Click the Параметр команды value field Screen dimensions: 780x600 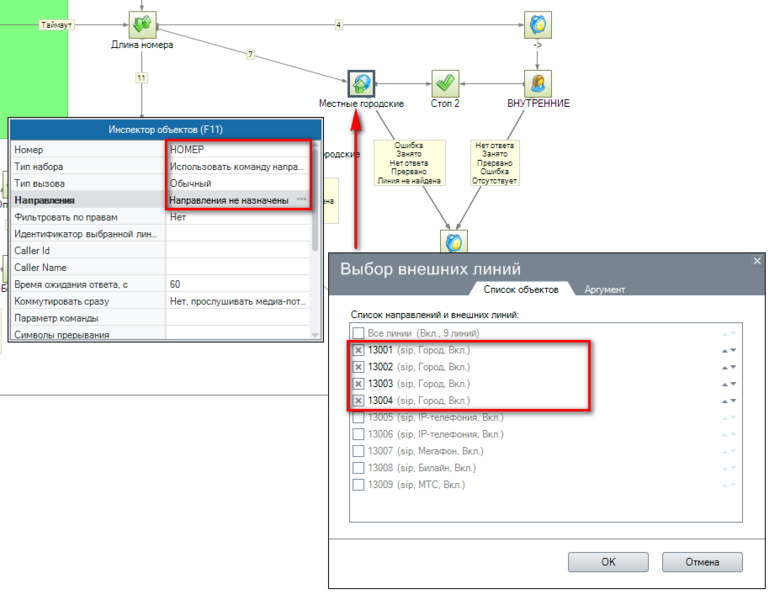(x=238, y=318)
